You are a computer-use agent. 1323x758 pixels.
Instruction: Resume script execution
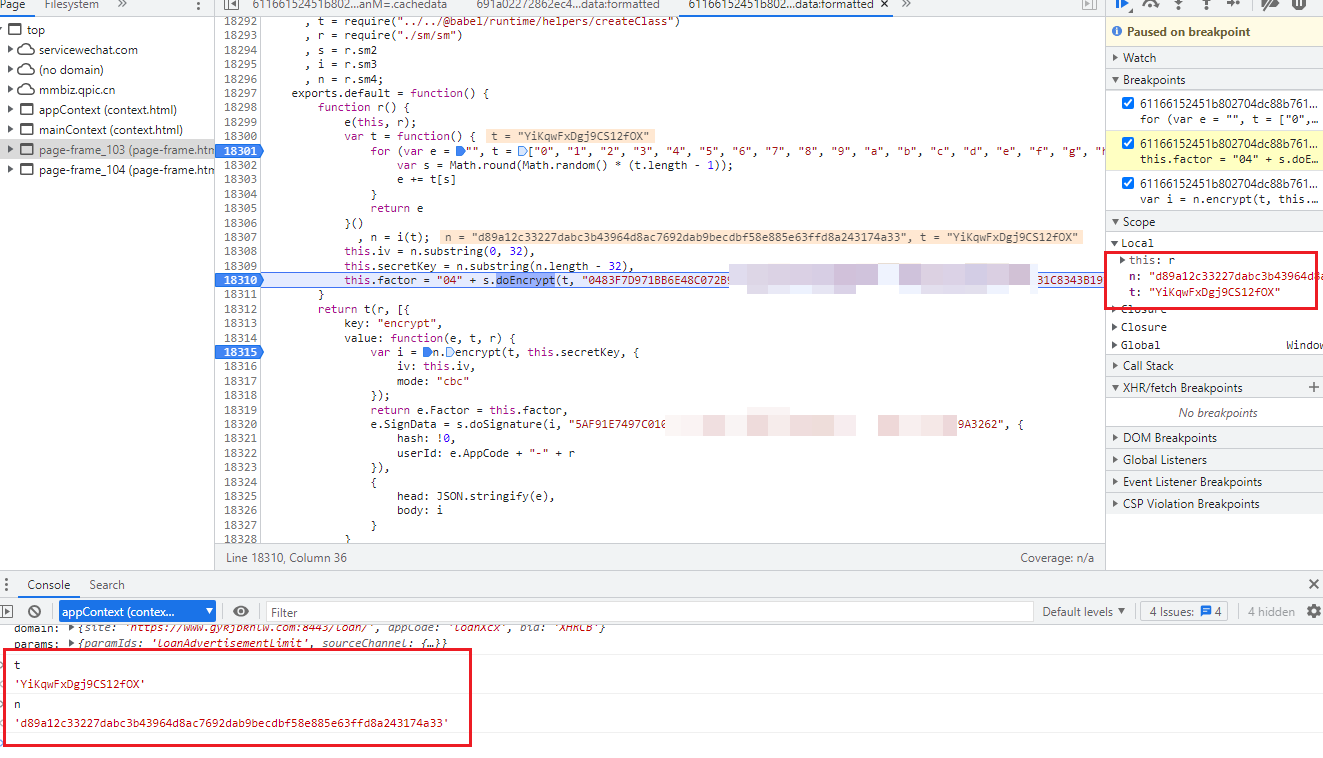[x=1124, y=4]
